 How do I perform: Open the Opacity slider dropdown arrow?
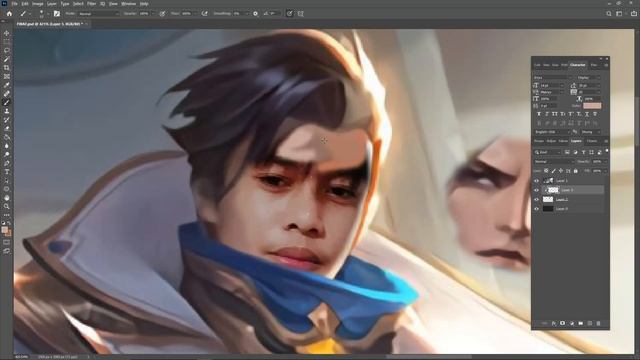pyautogui.click(x=153, y=13)
